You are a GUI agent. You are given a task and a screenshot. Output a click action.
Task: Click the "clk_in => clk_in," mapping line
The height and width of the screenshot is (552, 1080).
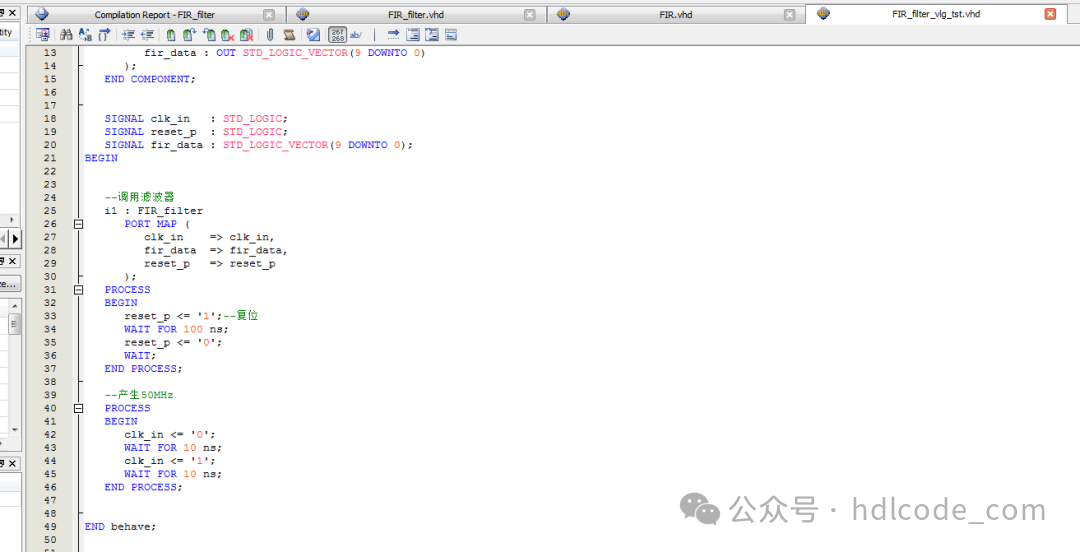[x=209, y=237]
